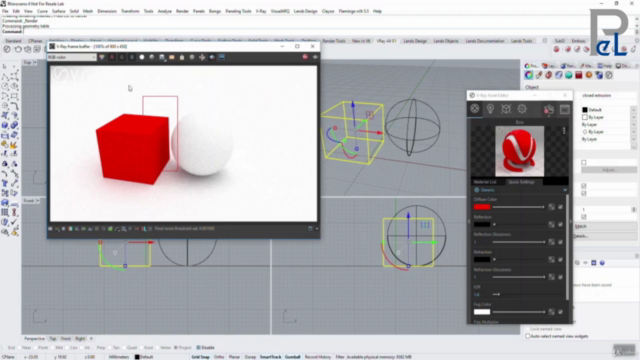Screen dimensions: 640x360
Task: Toggle Gumball in status bar
Action: click(x=293, y=357)
